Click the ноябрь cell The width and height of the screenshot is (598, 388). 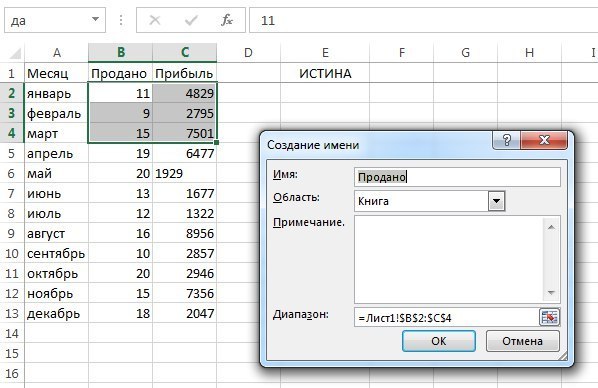(56, 293)
